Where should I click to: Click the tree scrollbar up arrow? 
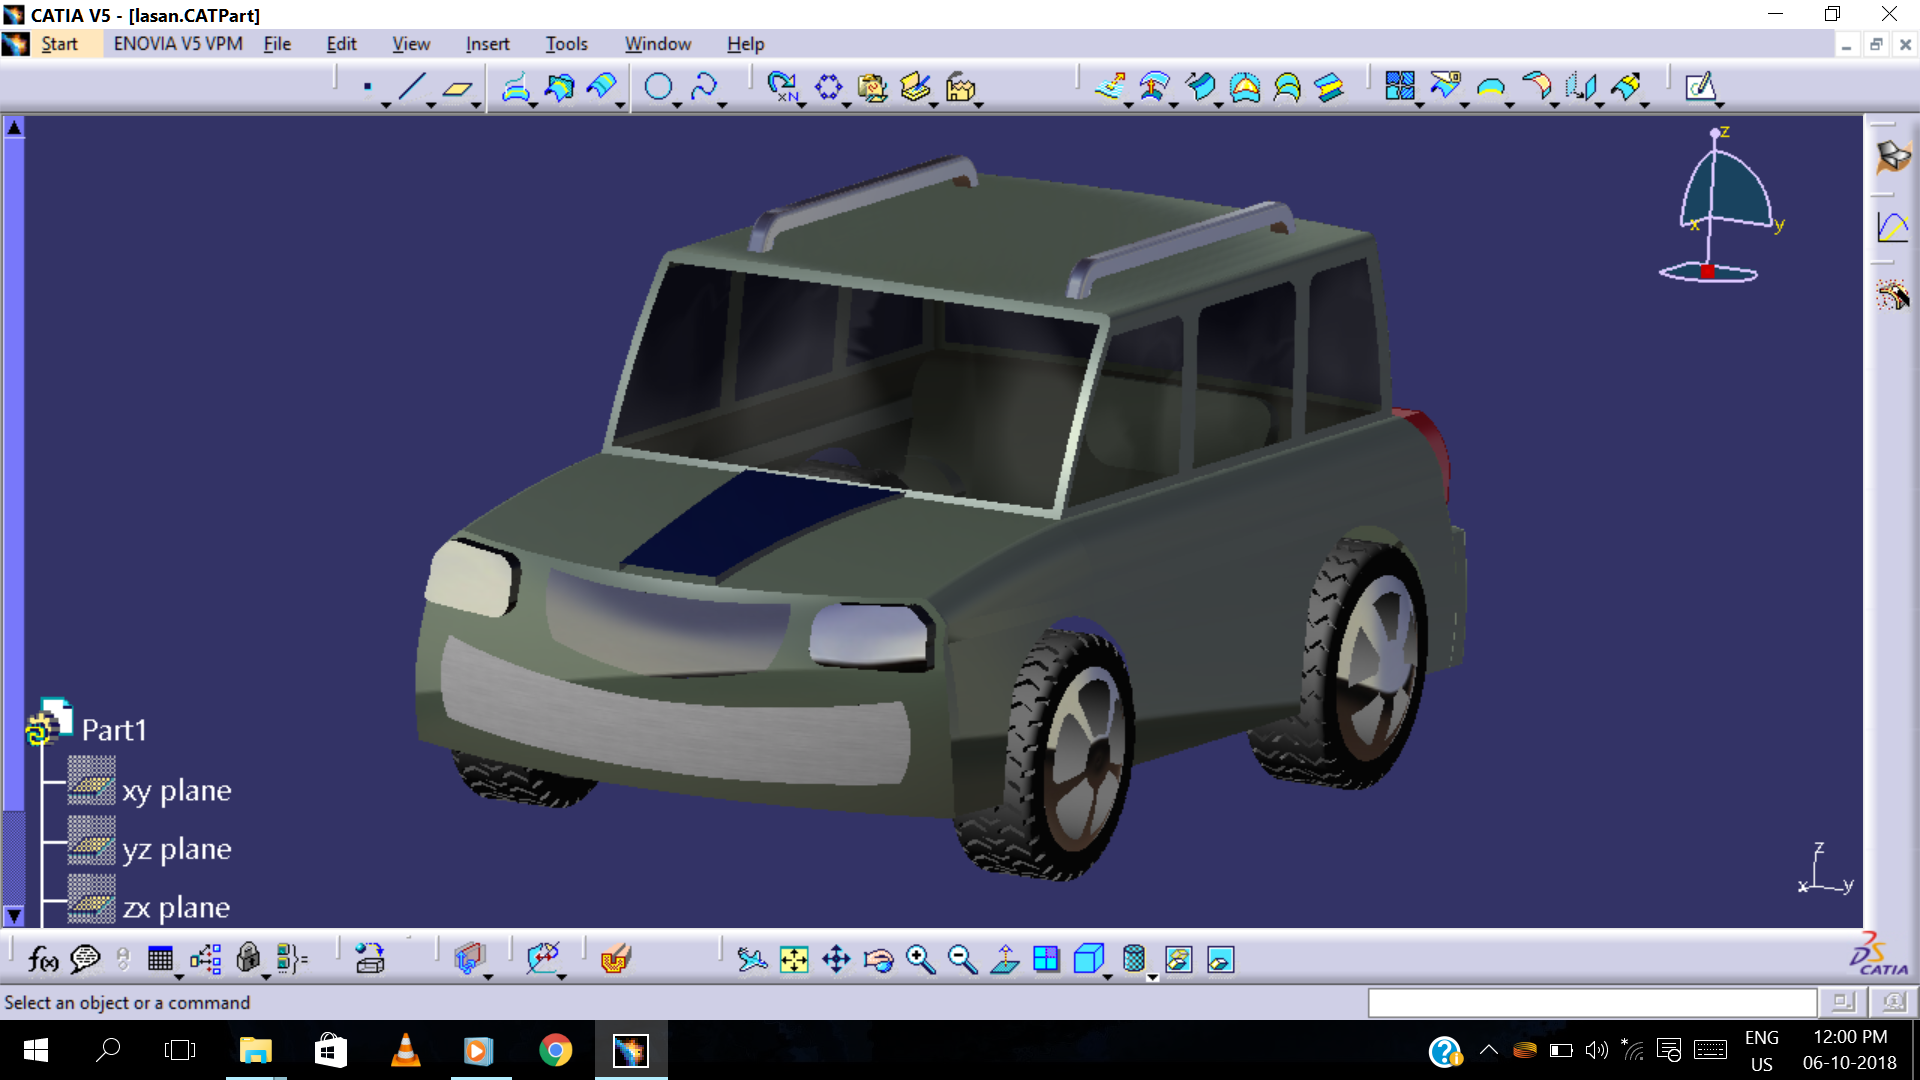pos(14,127)
